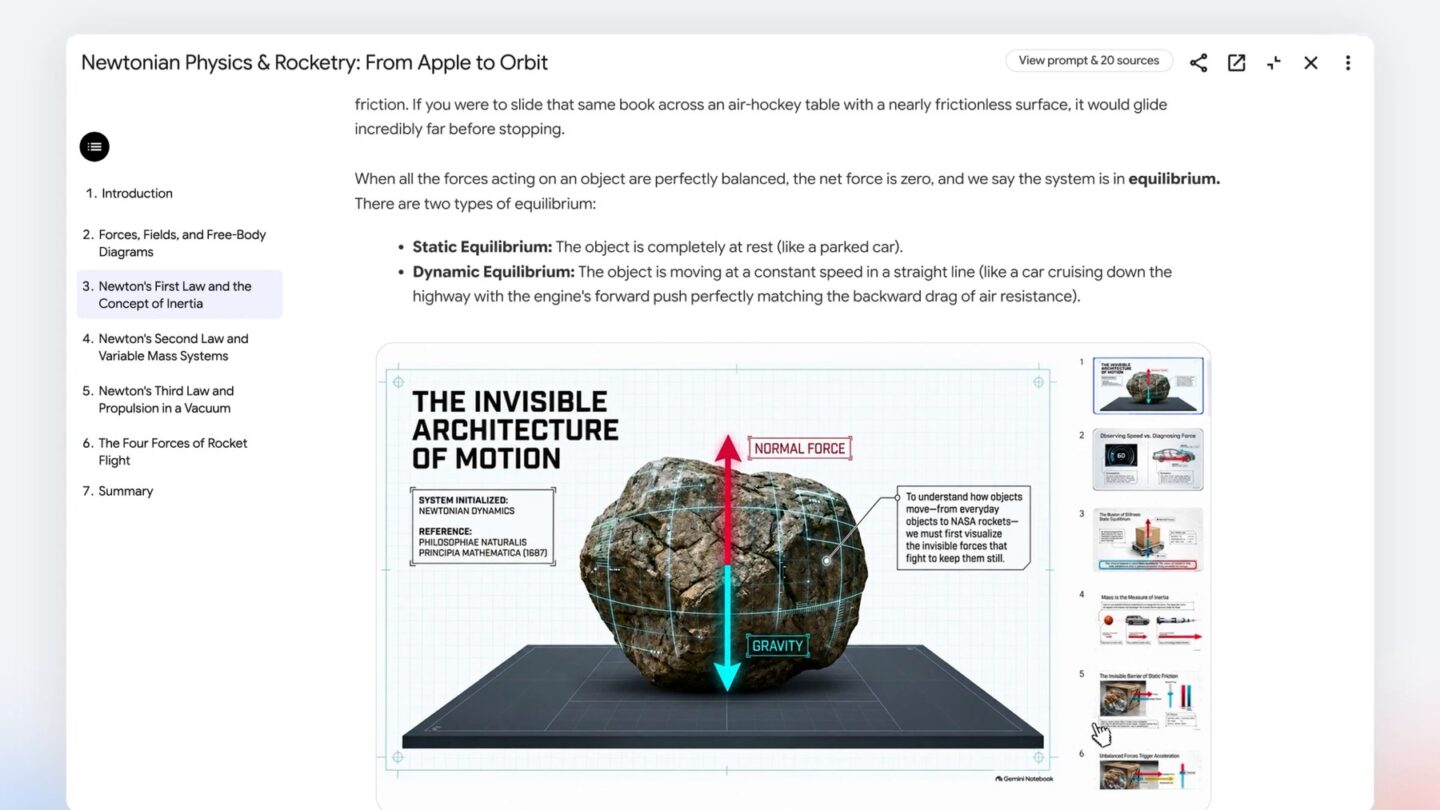Click the bold 'Static Equilibrium:' bullet label

[482, 247]
